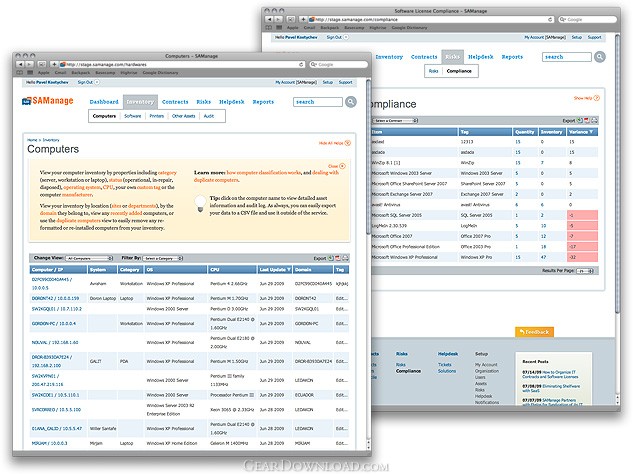Click Safari back arrow in the Computers window
Viewport: 633px width, 474px height.
pyautogui.click(x=21, y=64)
